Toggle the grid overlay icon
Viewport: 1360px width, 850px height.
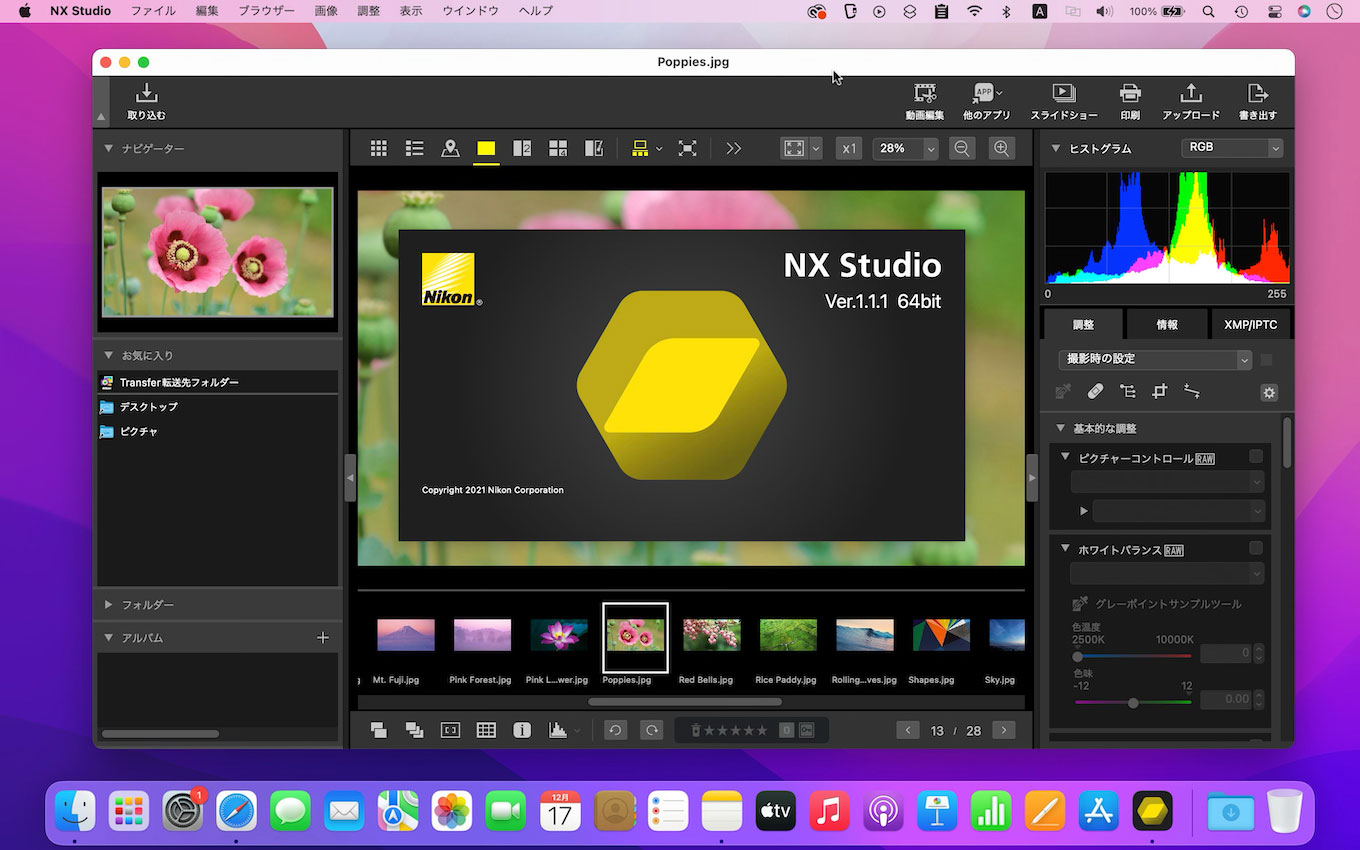coord(486,731)
